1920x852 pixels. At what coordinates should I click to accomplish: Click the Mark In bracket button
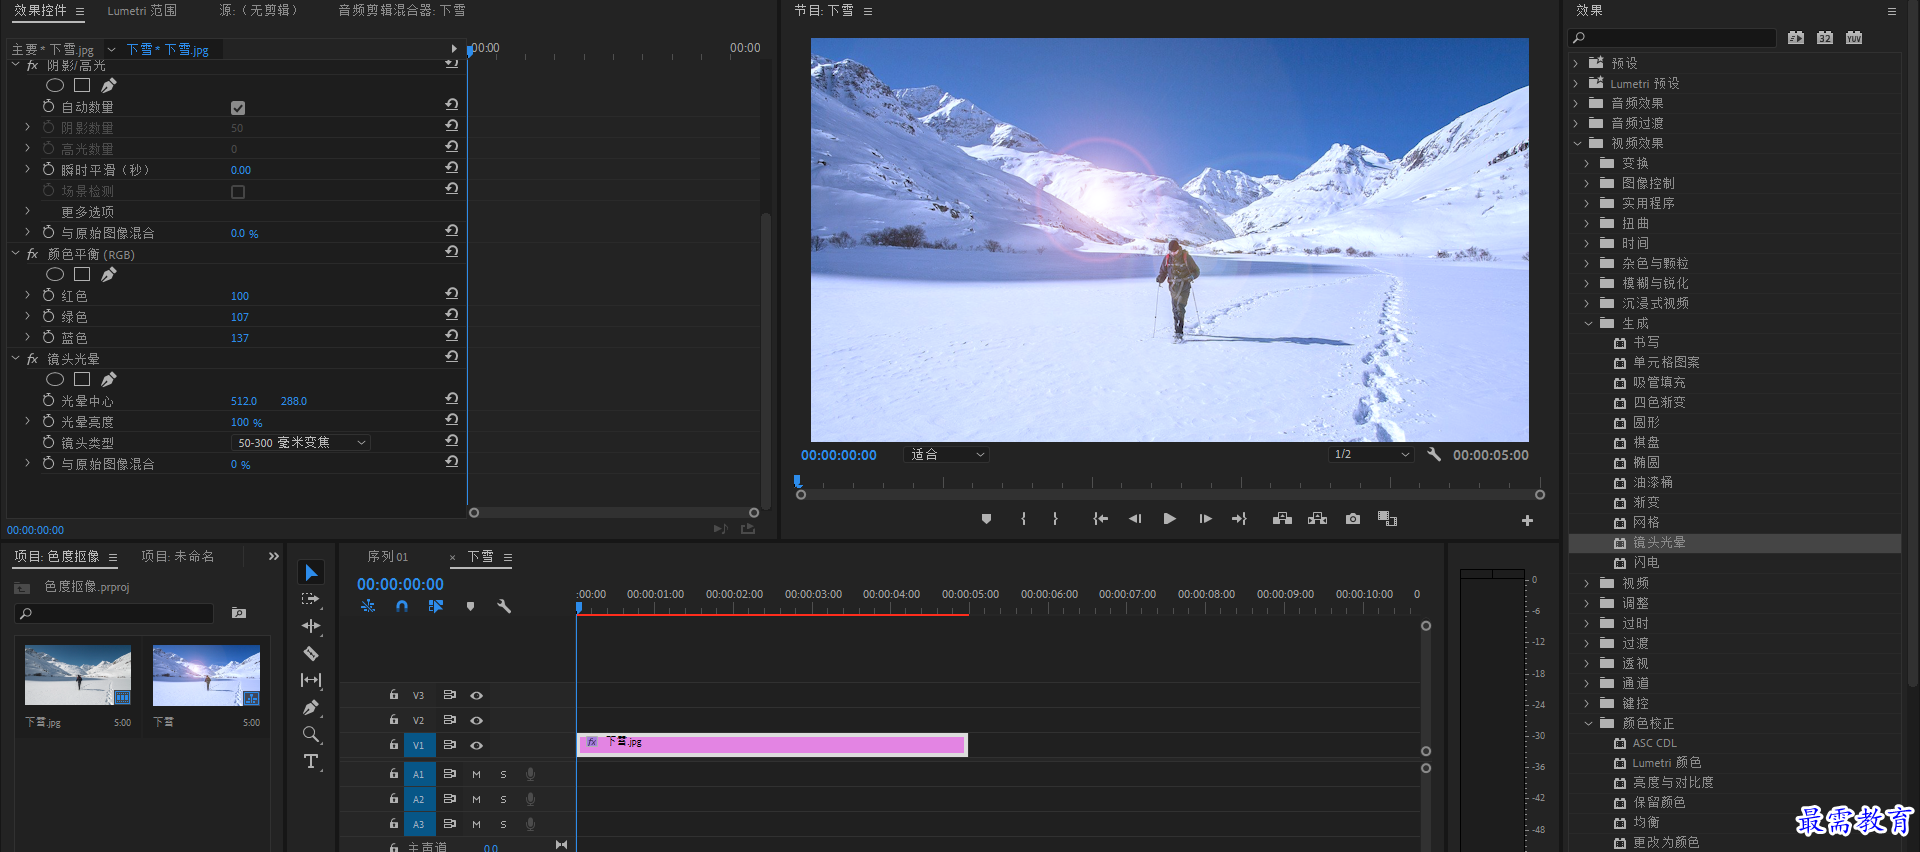(1023, 519)
